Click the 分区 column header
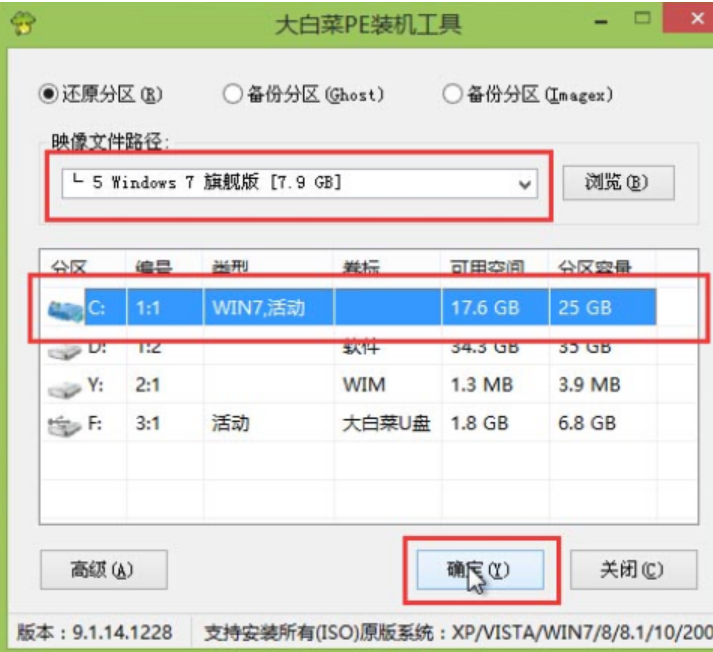The width and height of the screenshot is (713, 652). 69,267
